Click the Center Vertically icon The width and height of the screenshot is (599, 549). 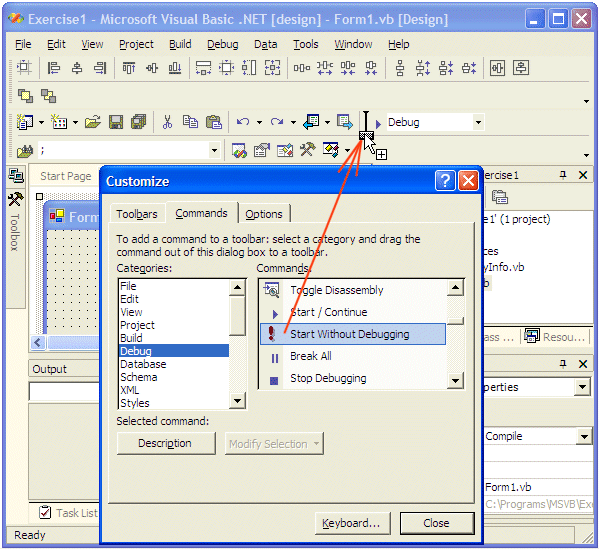(x=521, y=68)
